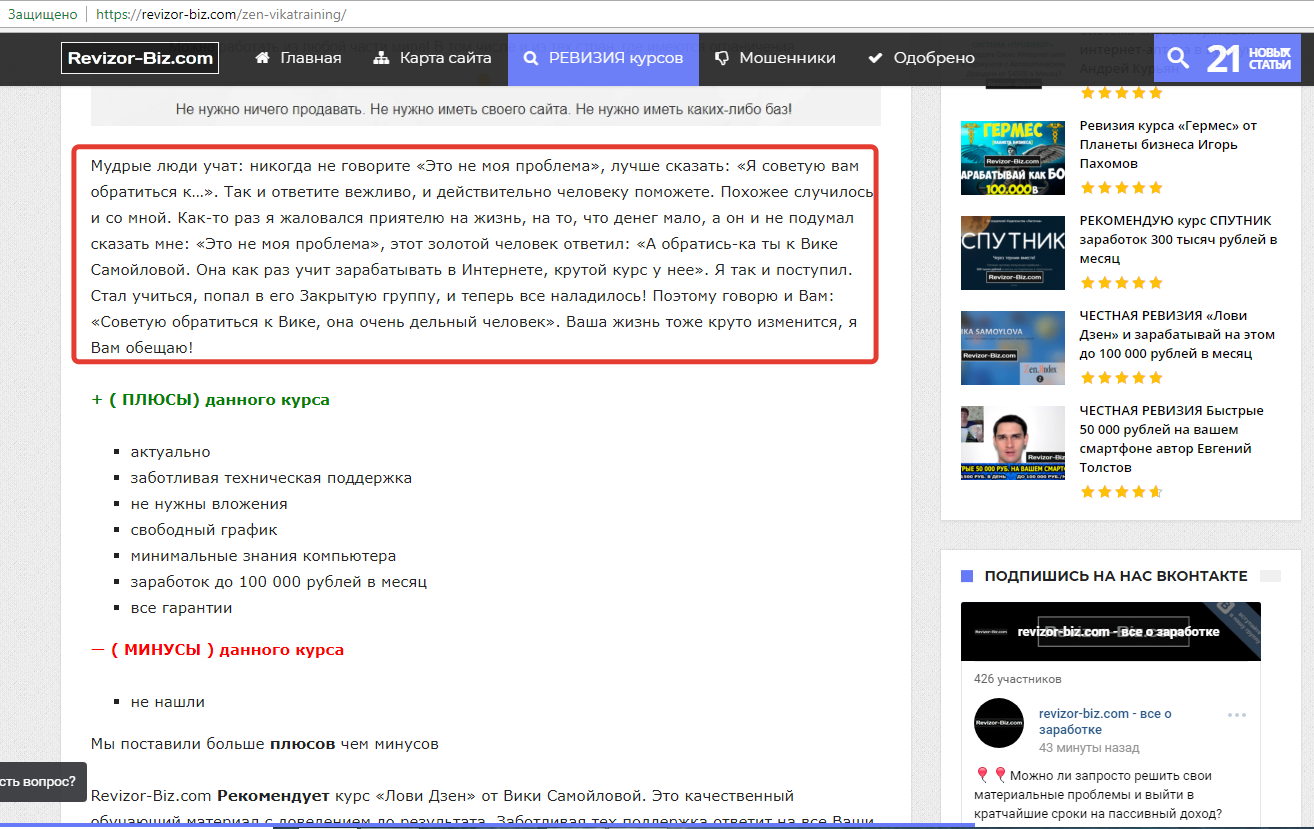
Task: Click the Revizor-Biz.com site logo
Action: (x=140, y=58)
